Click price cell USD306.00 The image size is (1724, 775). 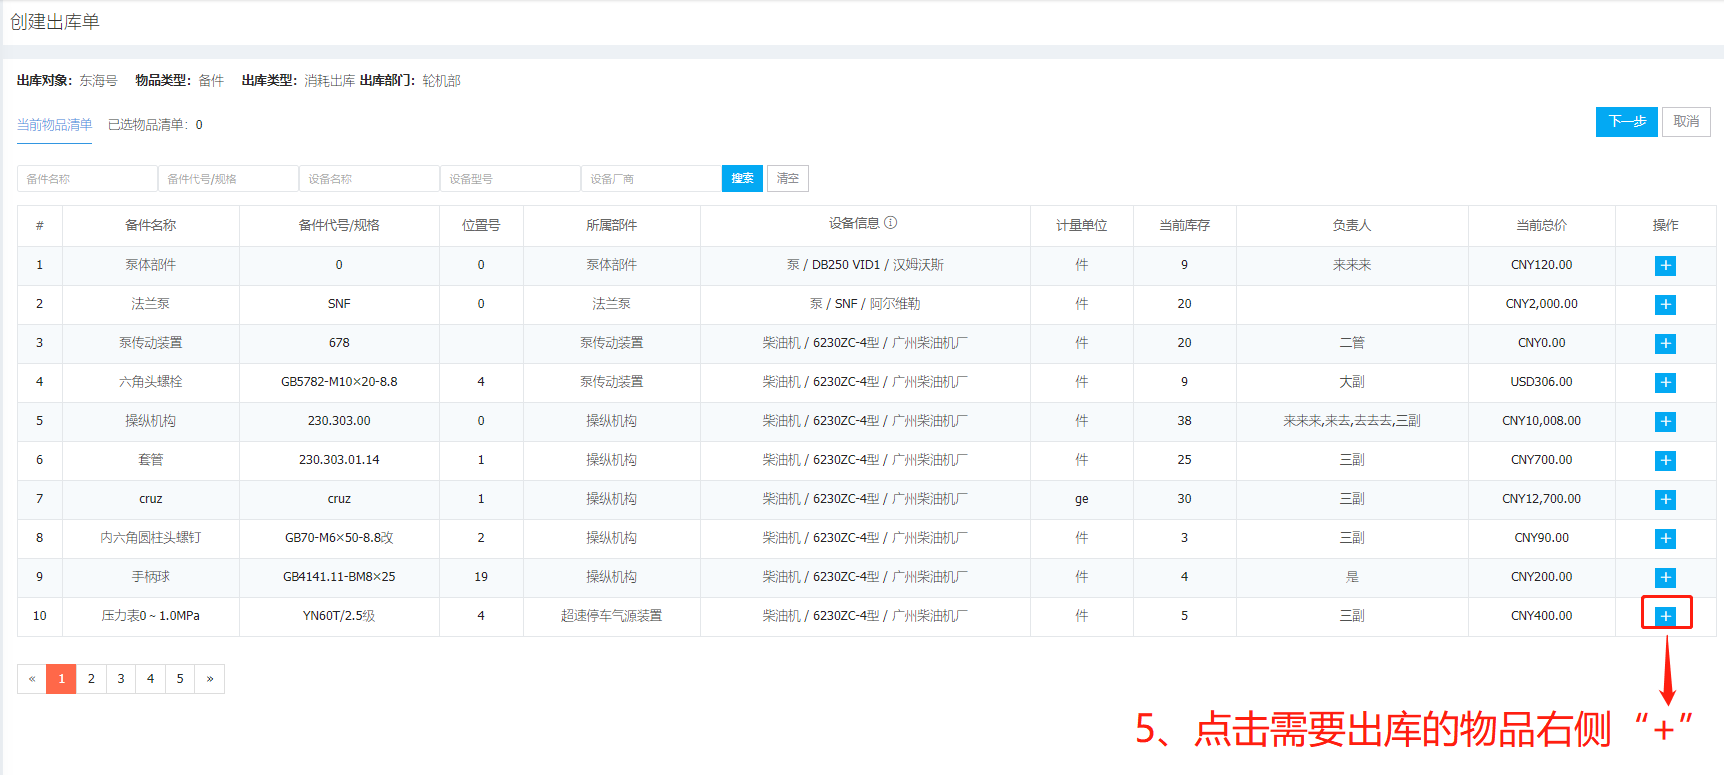pyautogui.click(x=1541, y=382)
